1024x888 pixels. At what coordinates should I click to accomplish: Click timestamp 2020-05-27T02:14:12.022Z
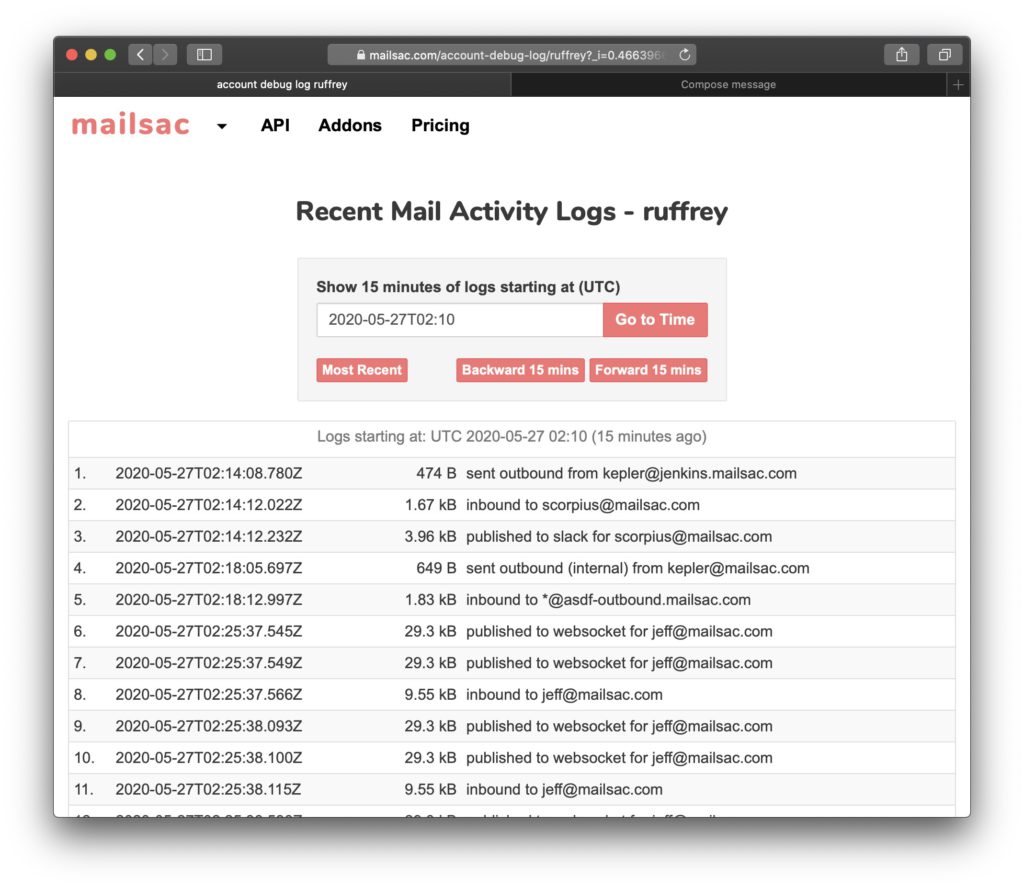209,505
